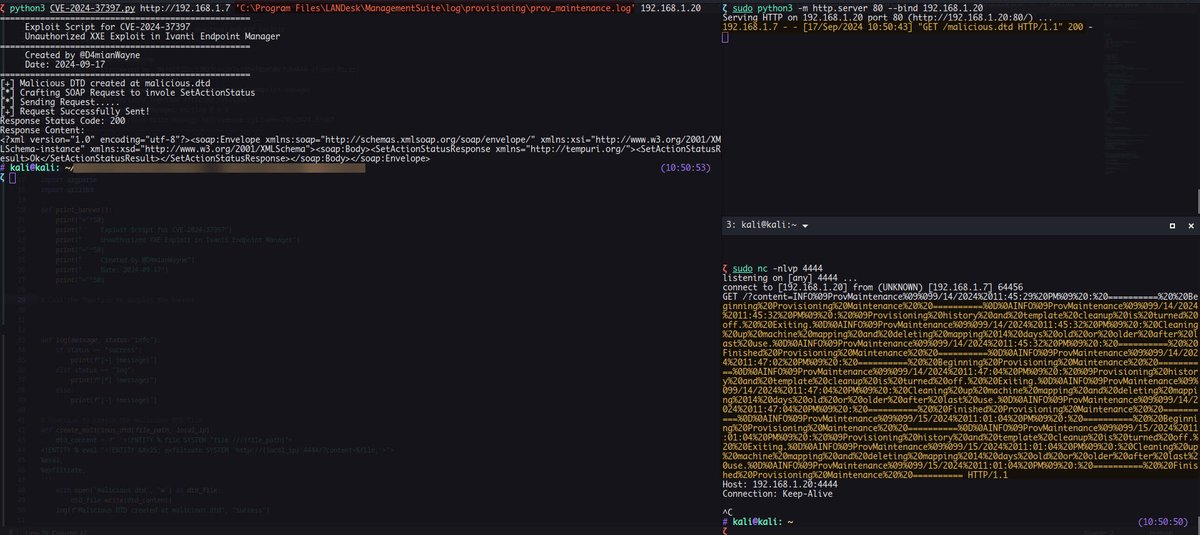Click the '(10:50:50)' timestamp in bottom-right pane

[x=1164, y=522]
